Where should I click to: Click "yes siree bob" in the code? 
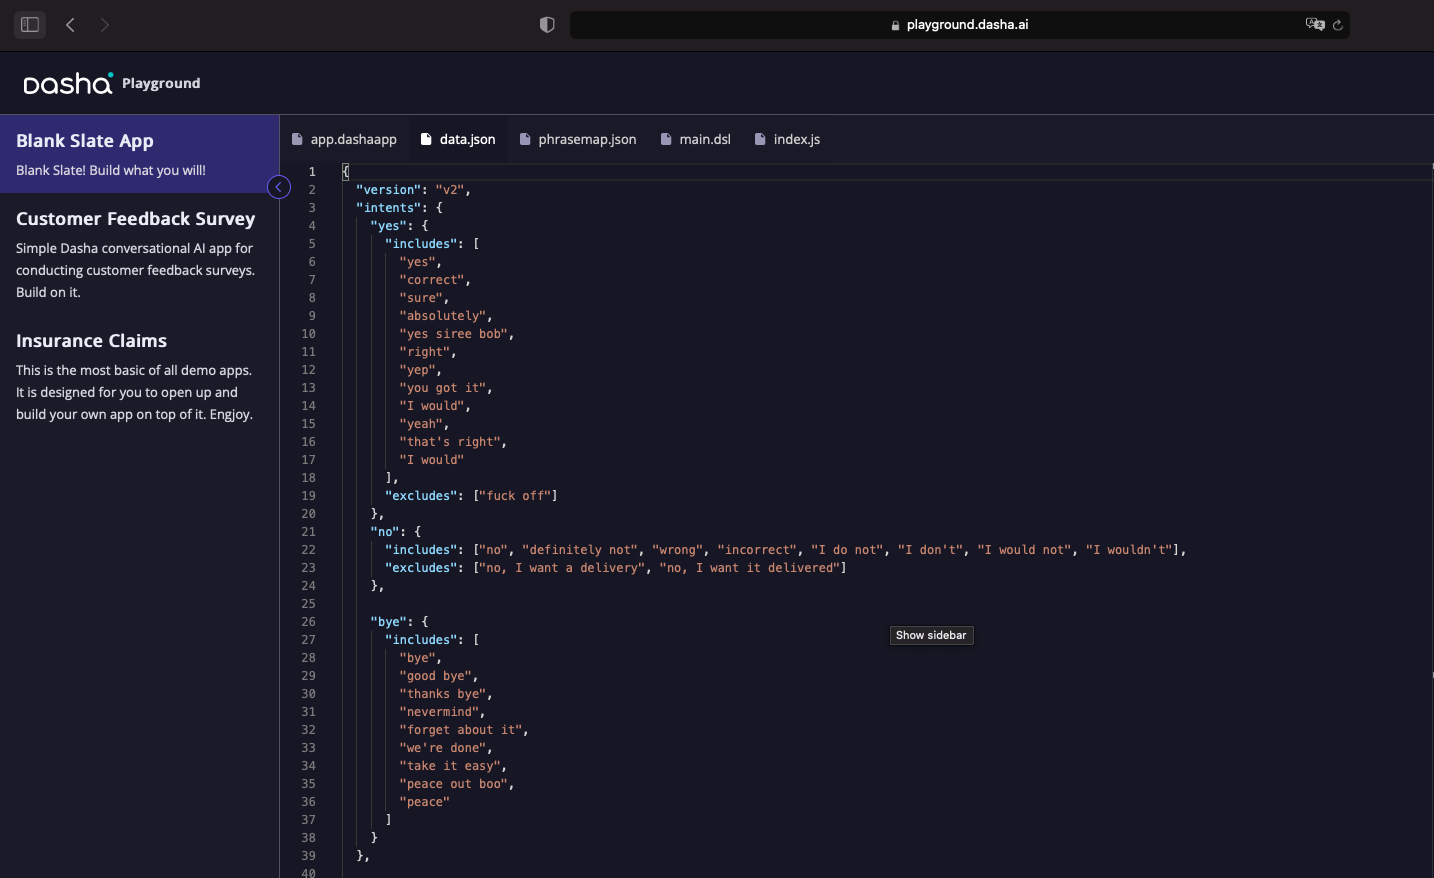pyautogui.click(x=453, y=334)
